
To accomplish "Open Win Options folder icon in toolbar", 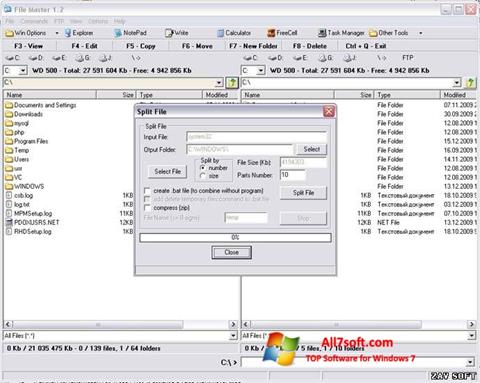I will (x=10, y=33).
